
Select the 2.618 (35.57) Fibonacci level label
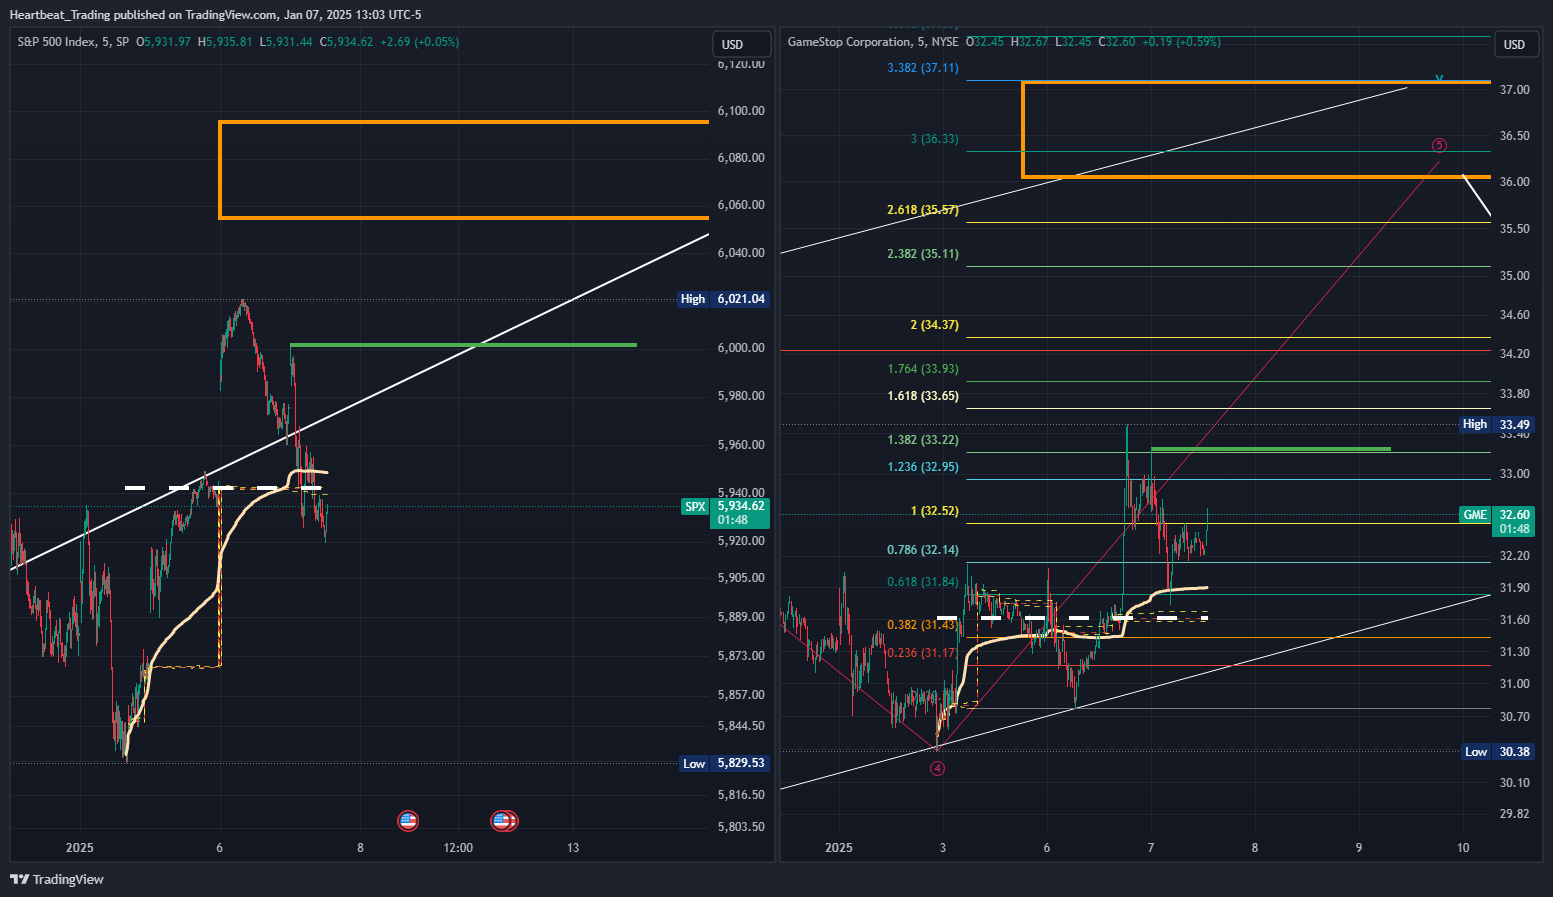pos(922,210)
